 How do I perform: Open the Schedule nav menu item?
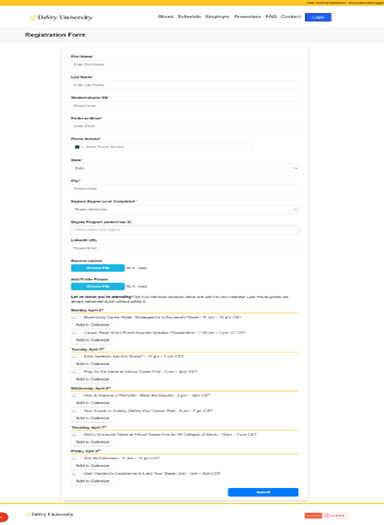pyautogui.click(x=189, y=16)
